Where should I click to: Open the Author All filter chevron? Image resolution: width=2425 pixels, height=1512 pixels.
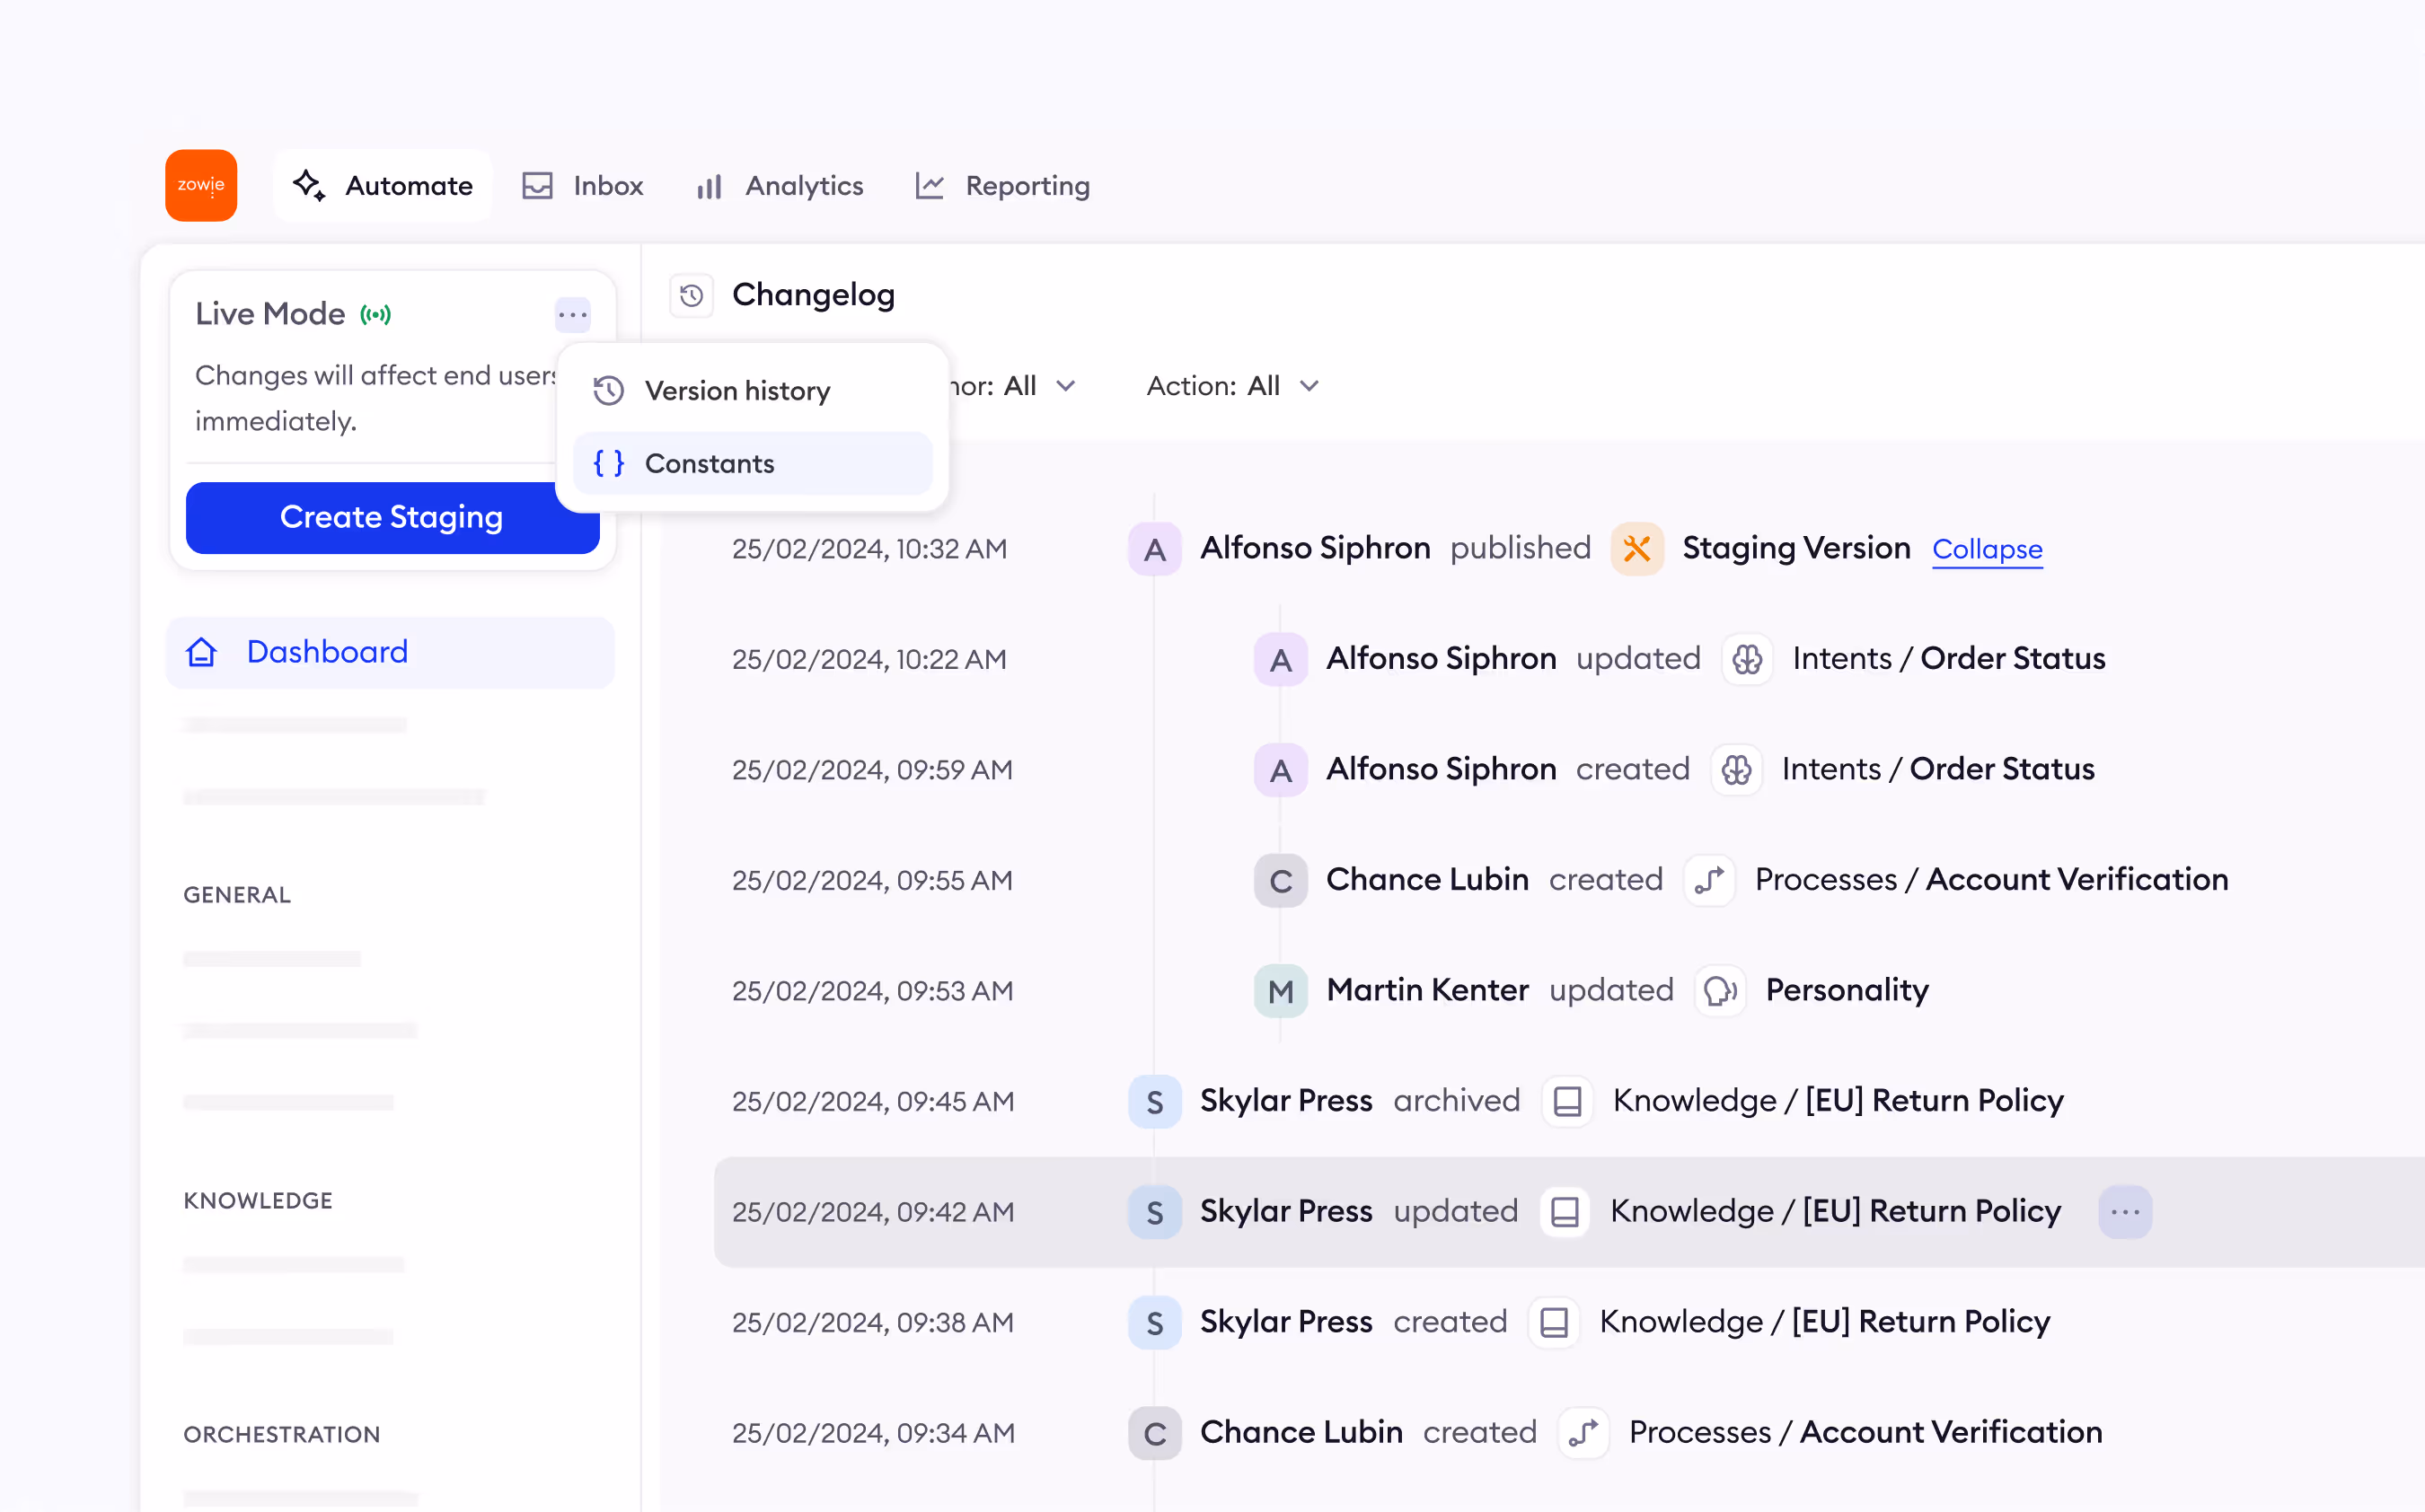click(1066, 386)
